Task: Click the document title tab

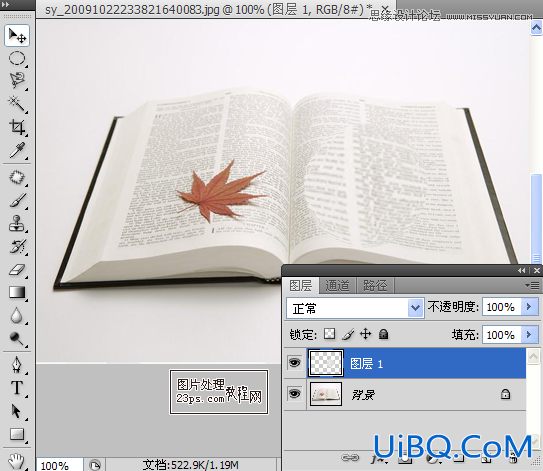Action: [x=208, y=9]
